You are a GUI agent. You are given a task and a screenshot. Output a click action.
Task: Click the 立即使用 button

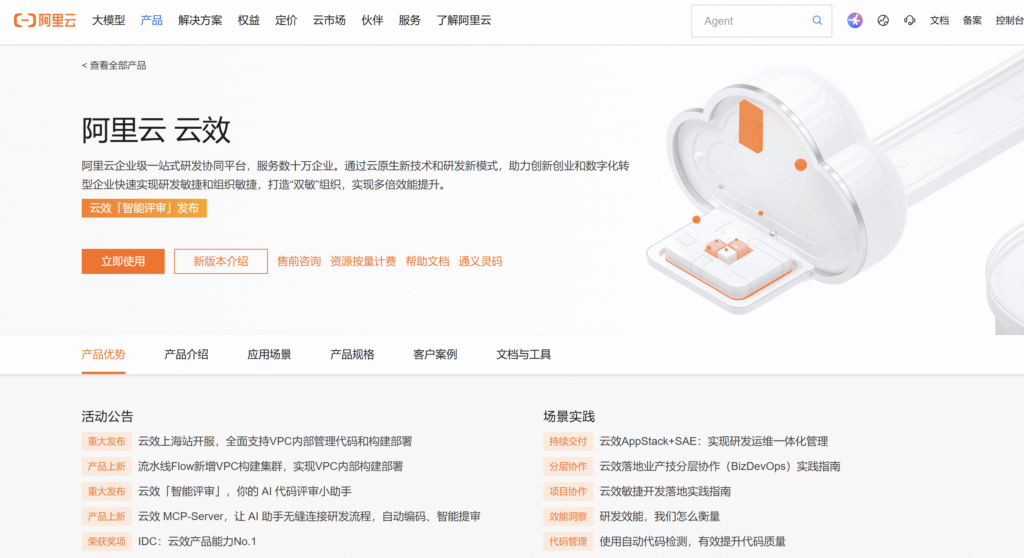(x=123, y=261)
